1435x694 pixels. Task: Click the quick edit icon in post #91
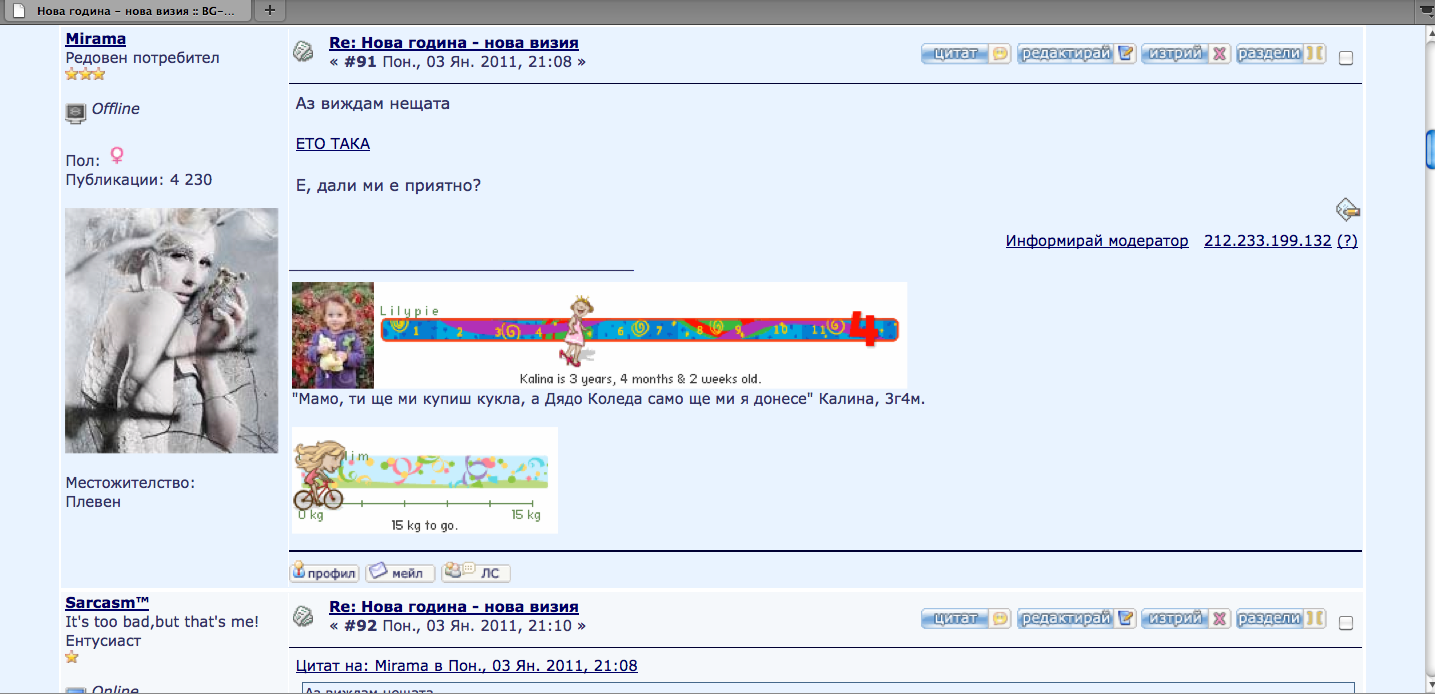tap(1347, 209)
